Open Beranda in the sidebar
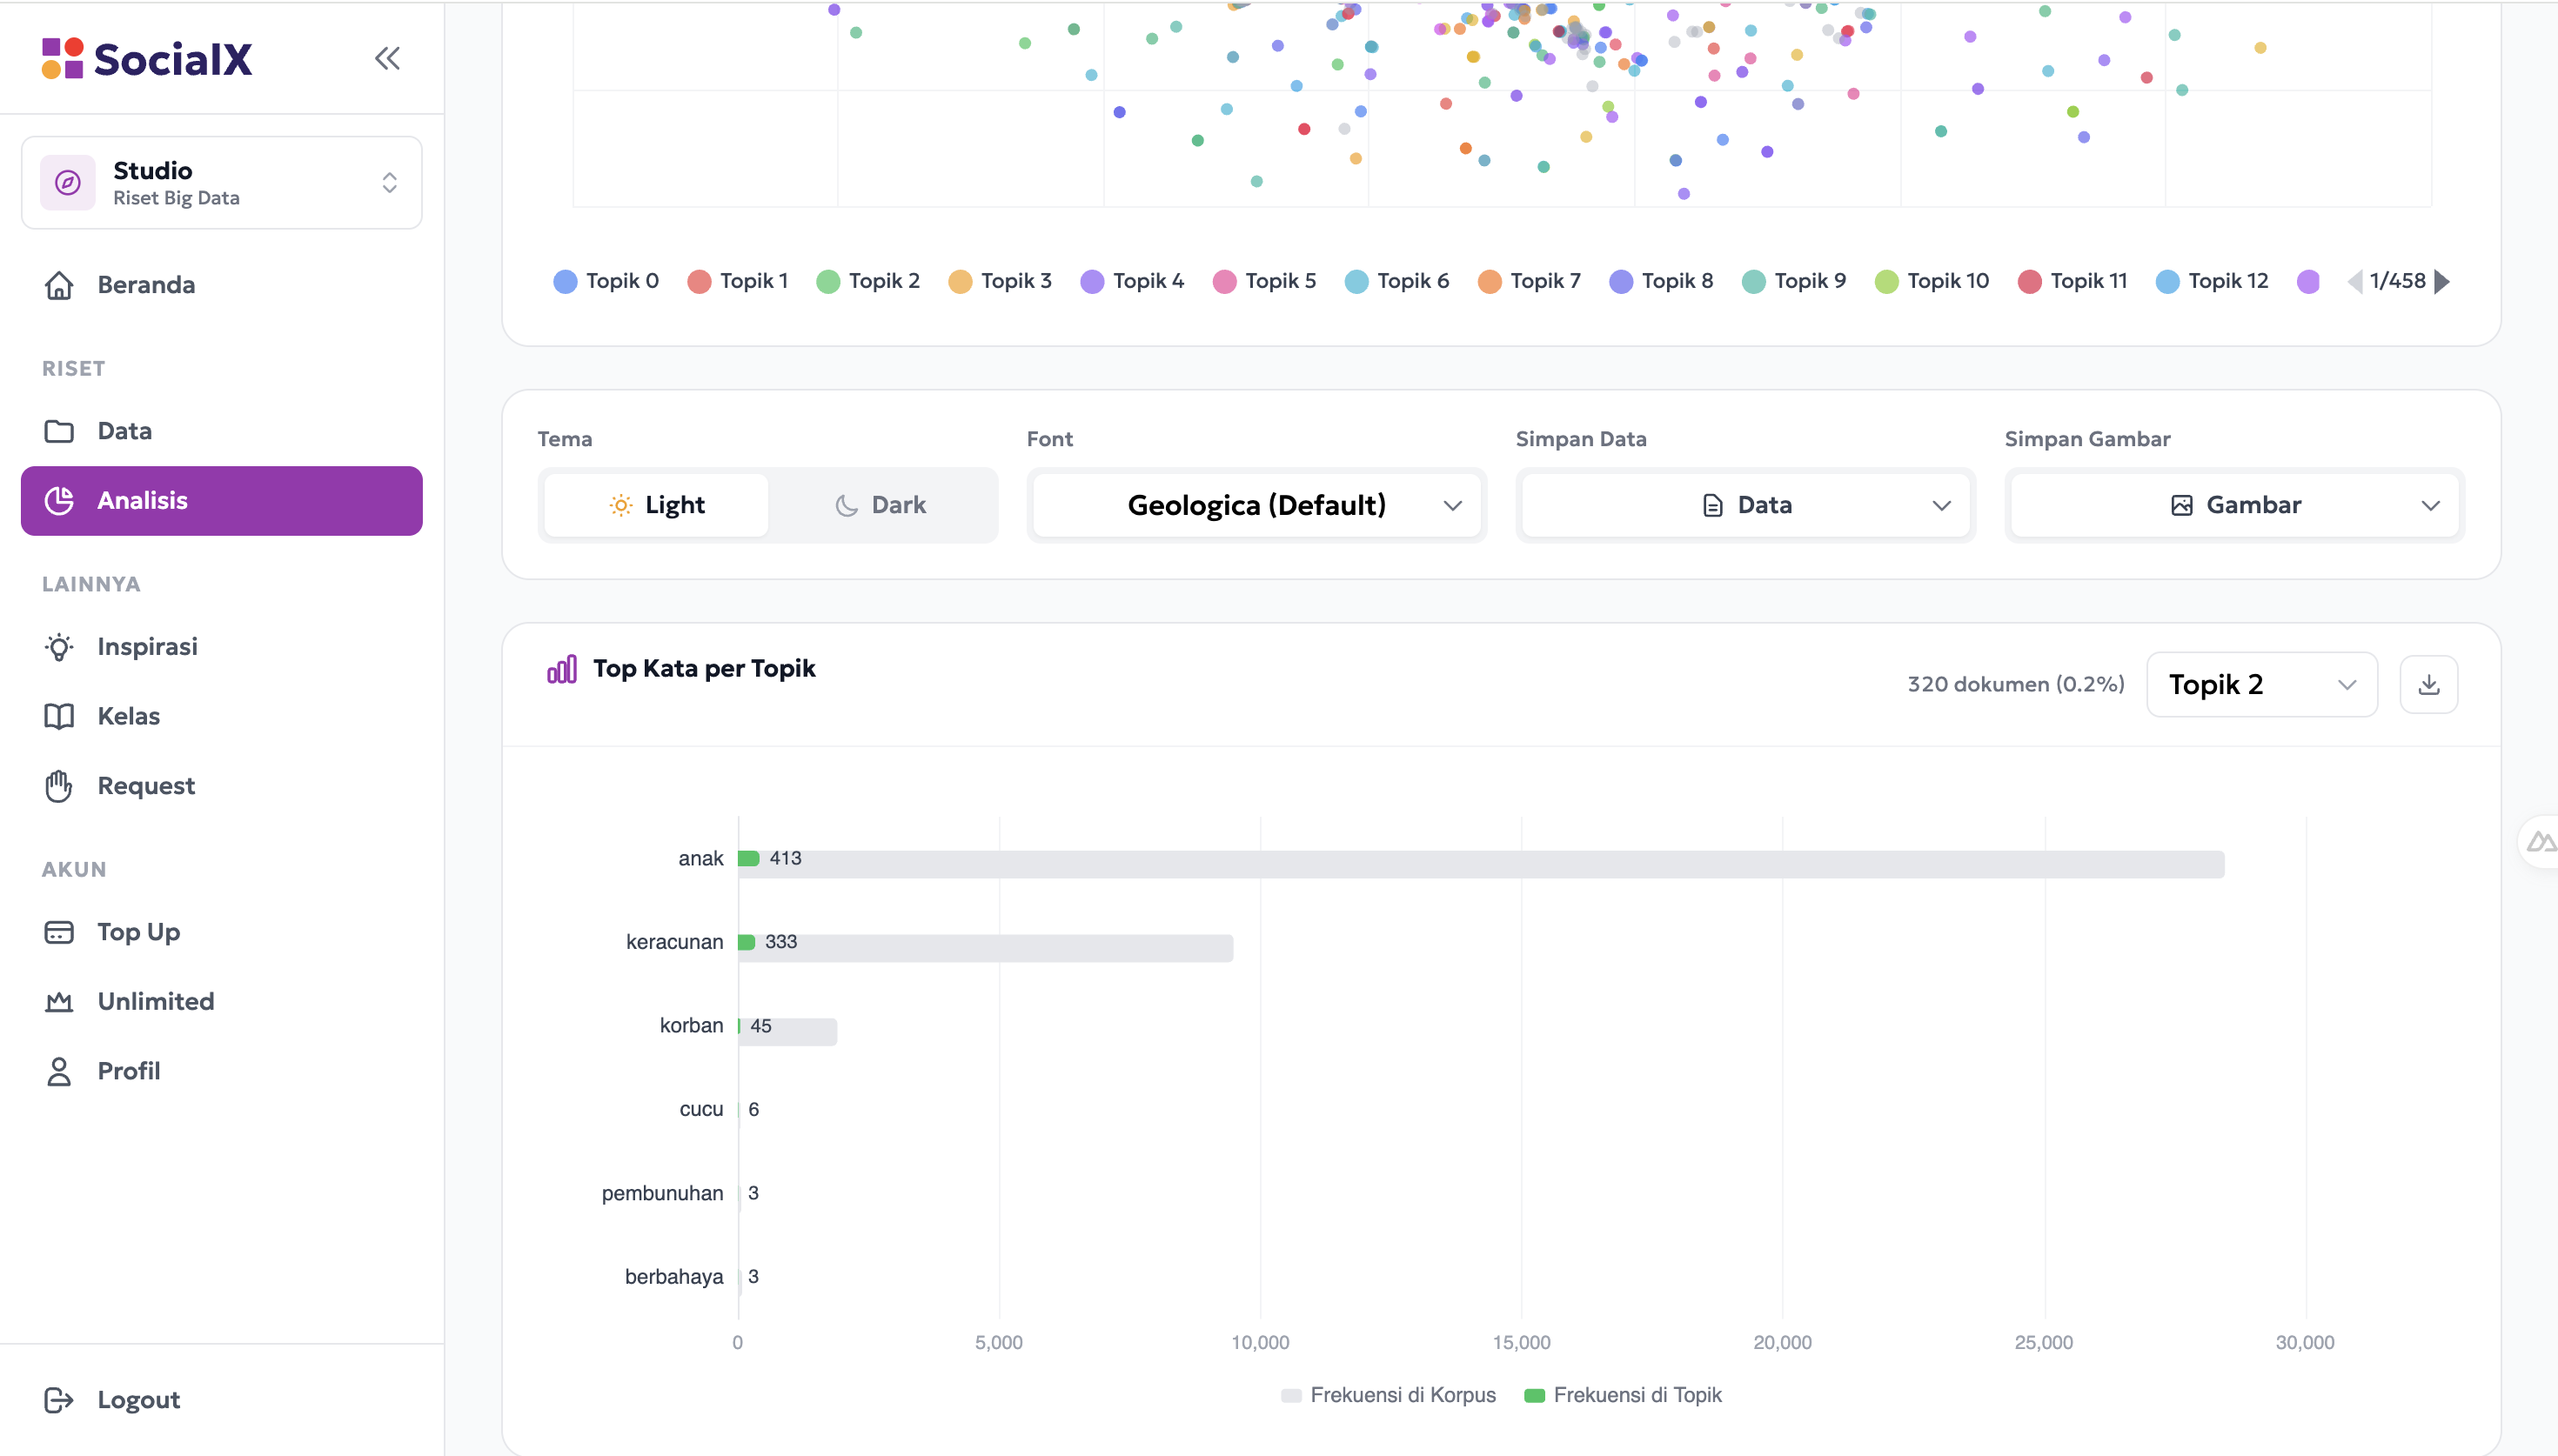 click(x=221, y=285)
